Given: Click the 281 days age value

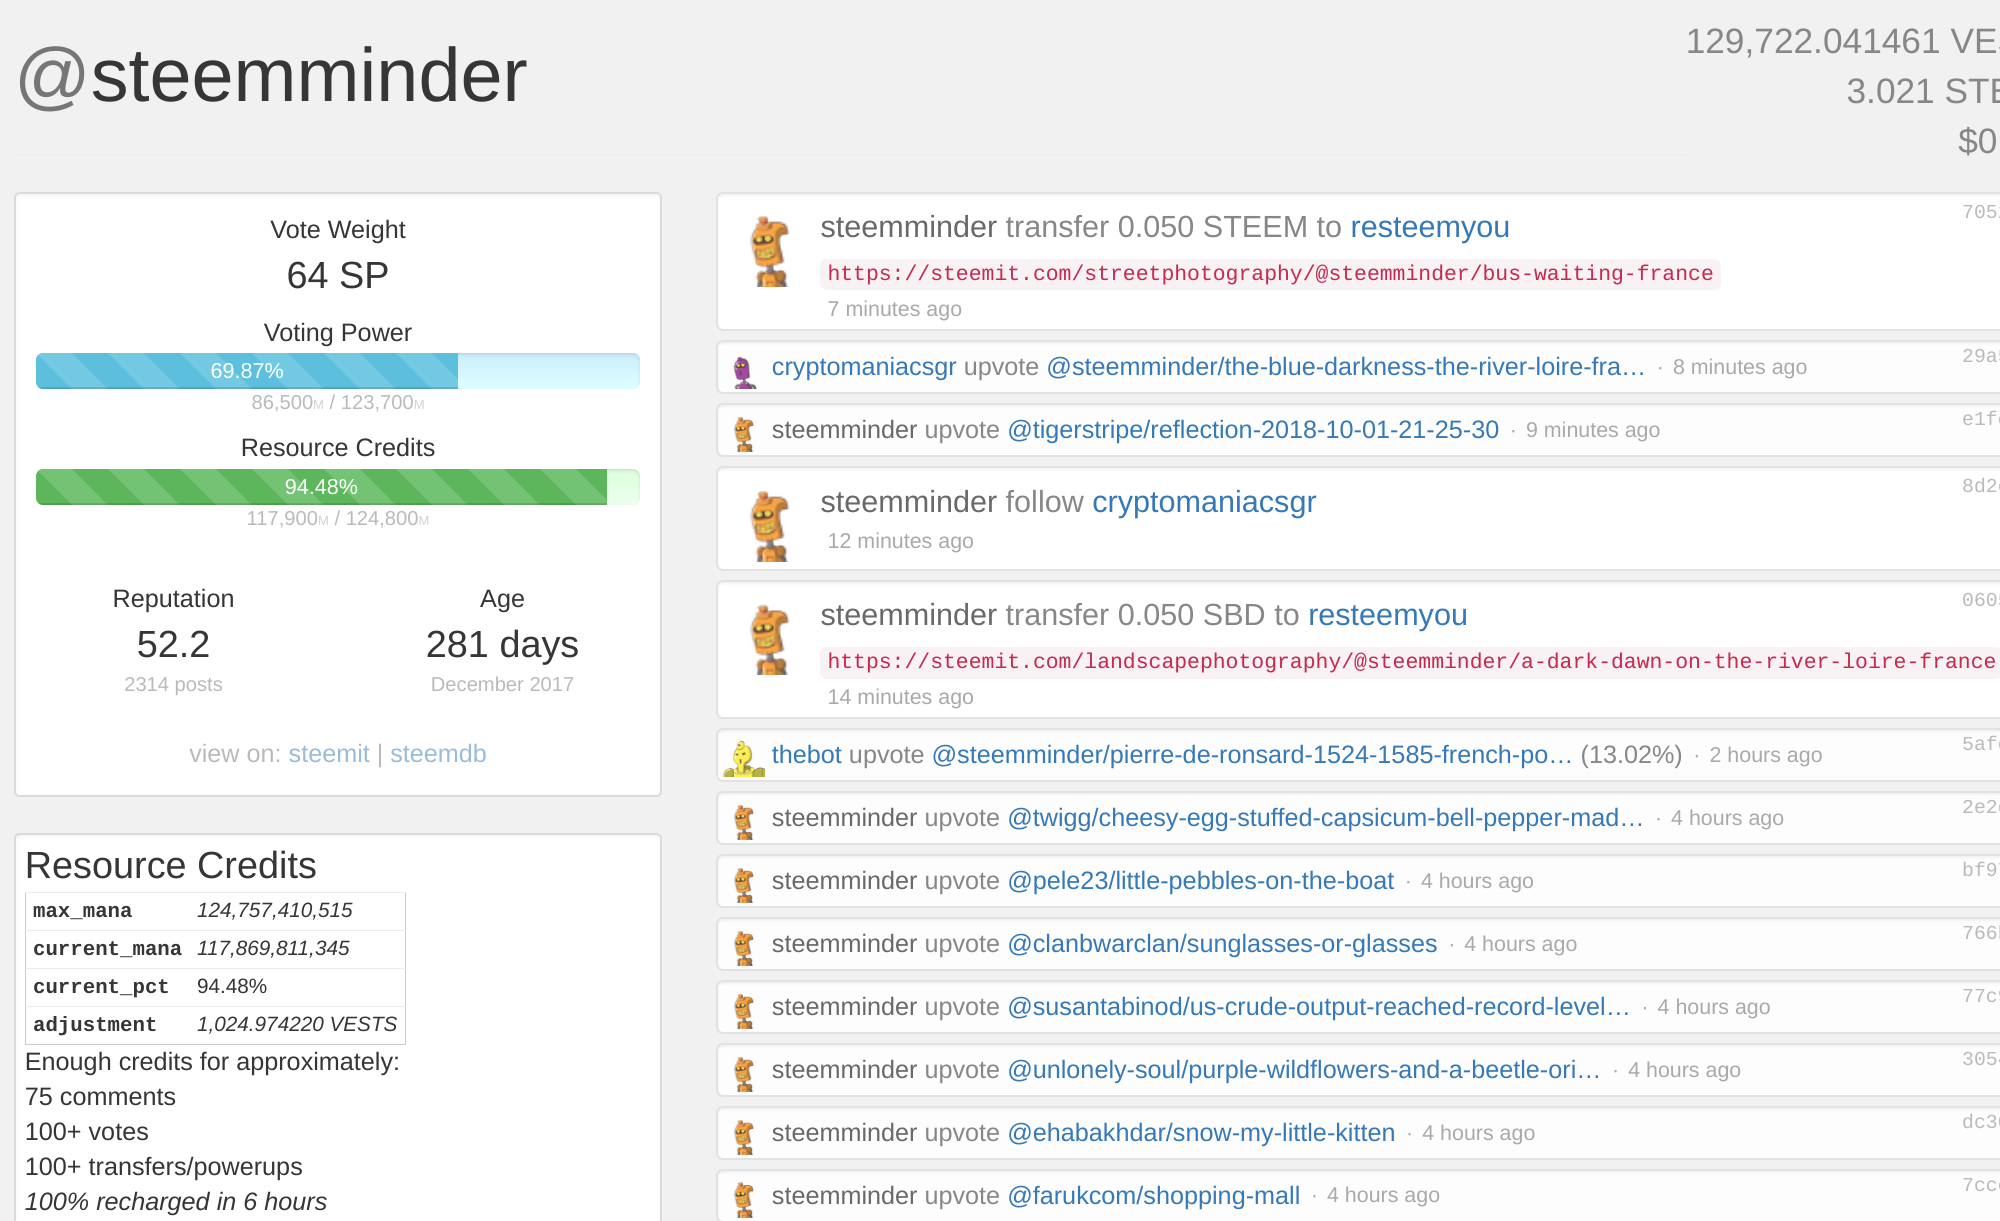Looking at the screenshot, I should (x=502, y=645).
